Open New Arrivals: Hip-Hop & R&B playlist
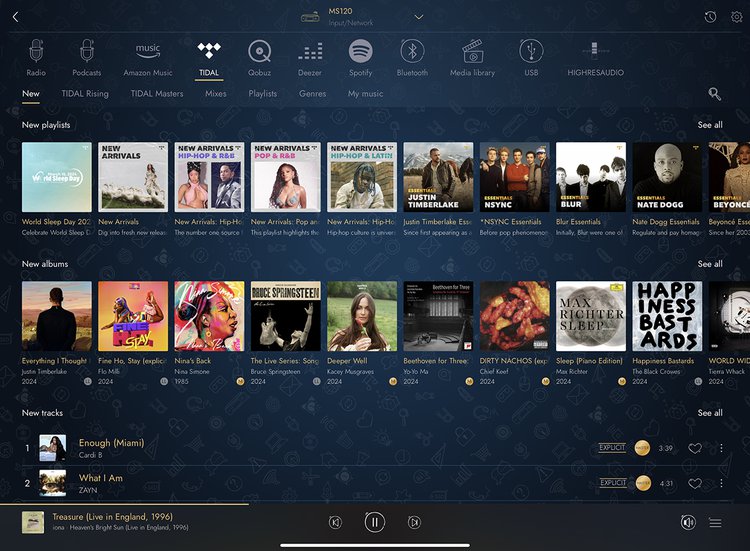This screenshot has width=750, height=551. pyautogui.click(x=210, y=177)
